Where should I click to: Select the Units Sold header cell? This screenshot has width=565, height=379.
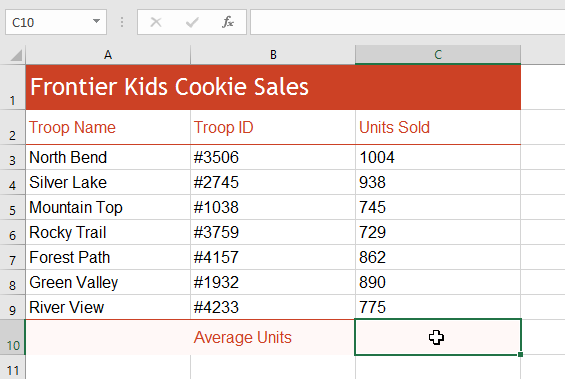coord(438,127)
